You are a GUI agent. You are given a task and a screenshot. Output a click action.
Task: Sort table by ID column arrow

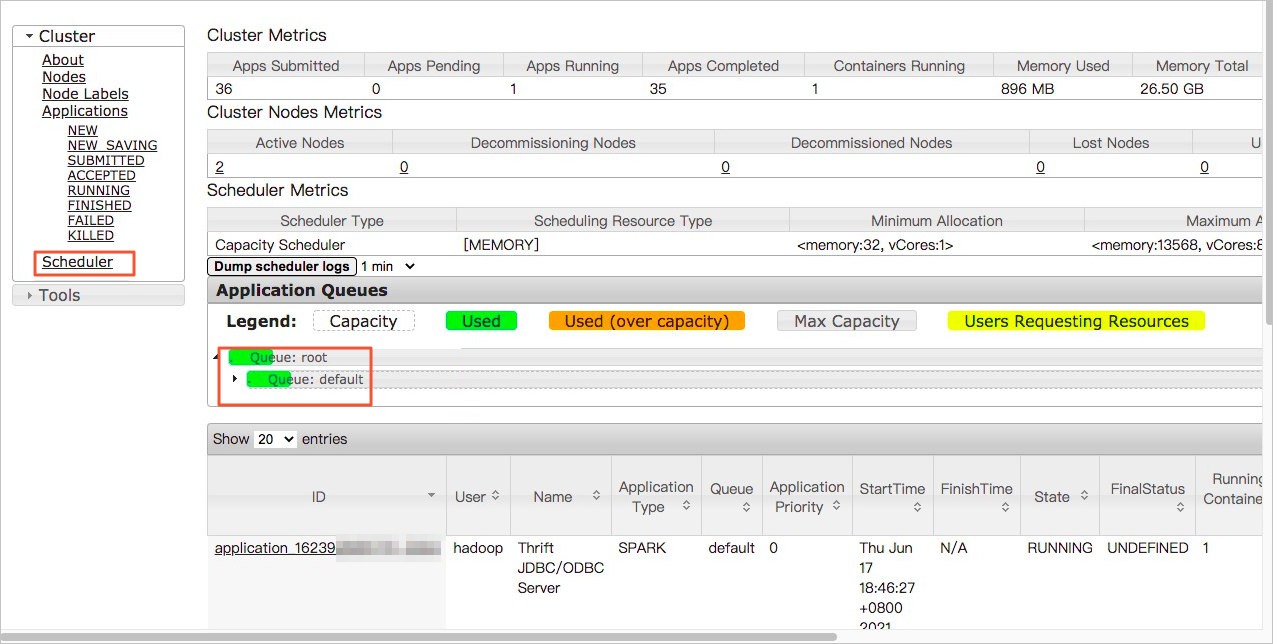[431, 496]
